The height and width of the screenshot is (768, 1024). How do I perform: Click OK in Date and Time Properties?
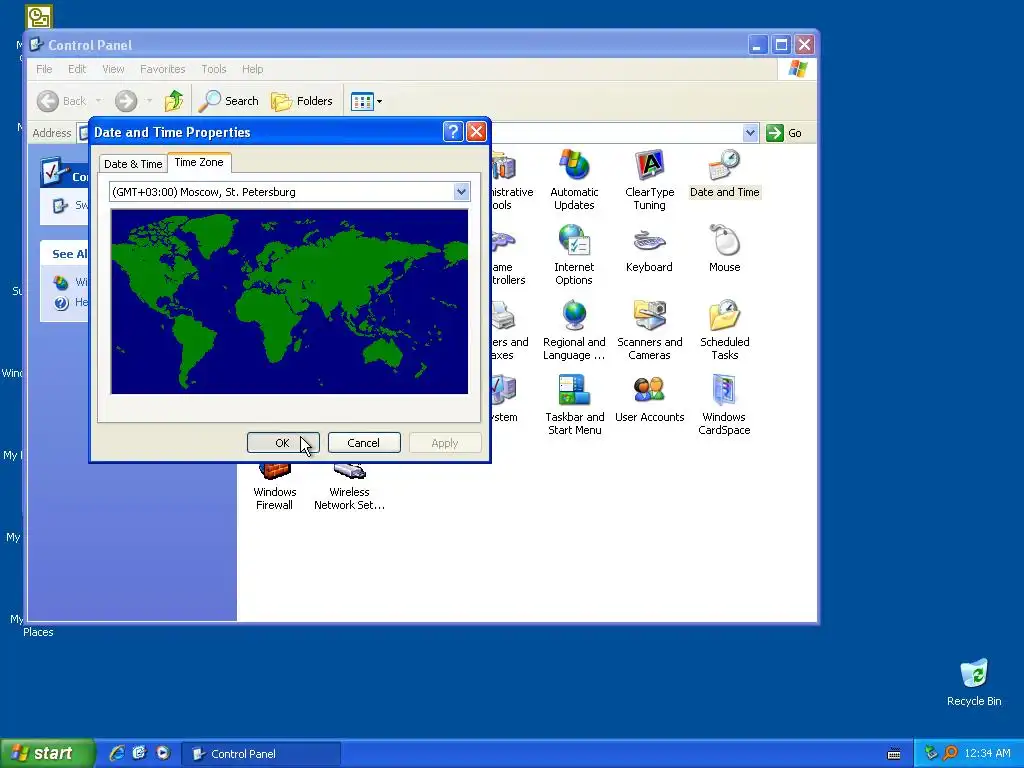[283, 443]
